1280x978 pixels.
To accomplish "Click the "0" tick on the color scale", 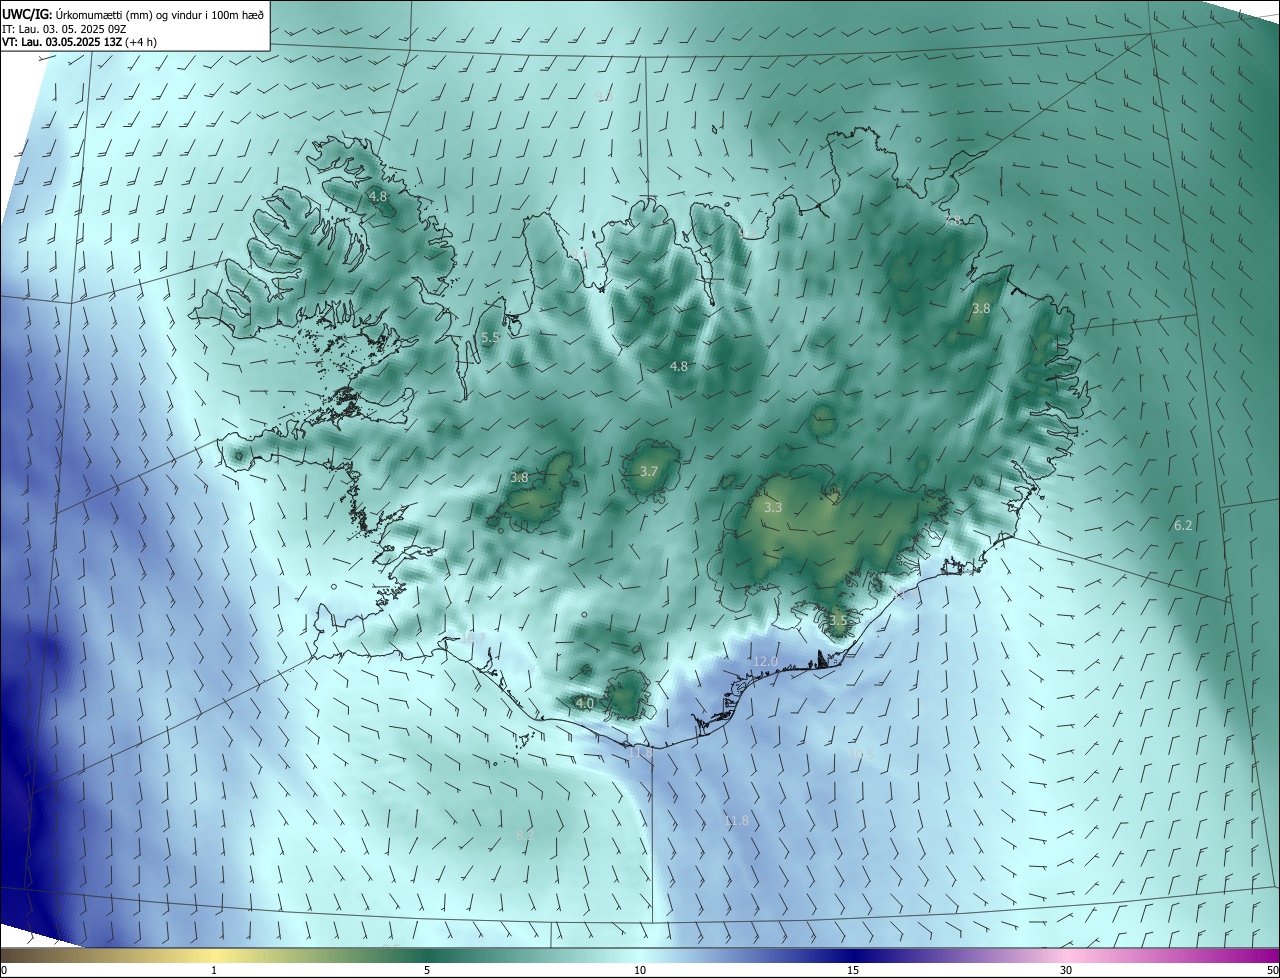I will 4,970.
